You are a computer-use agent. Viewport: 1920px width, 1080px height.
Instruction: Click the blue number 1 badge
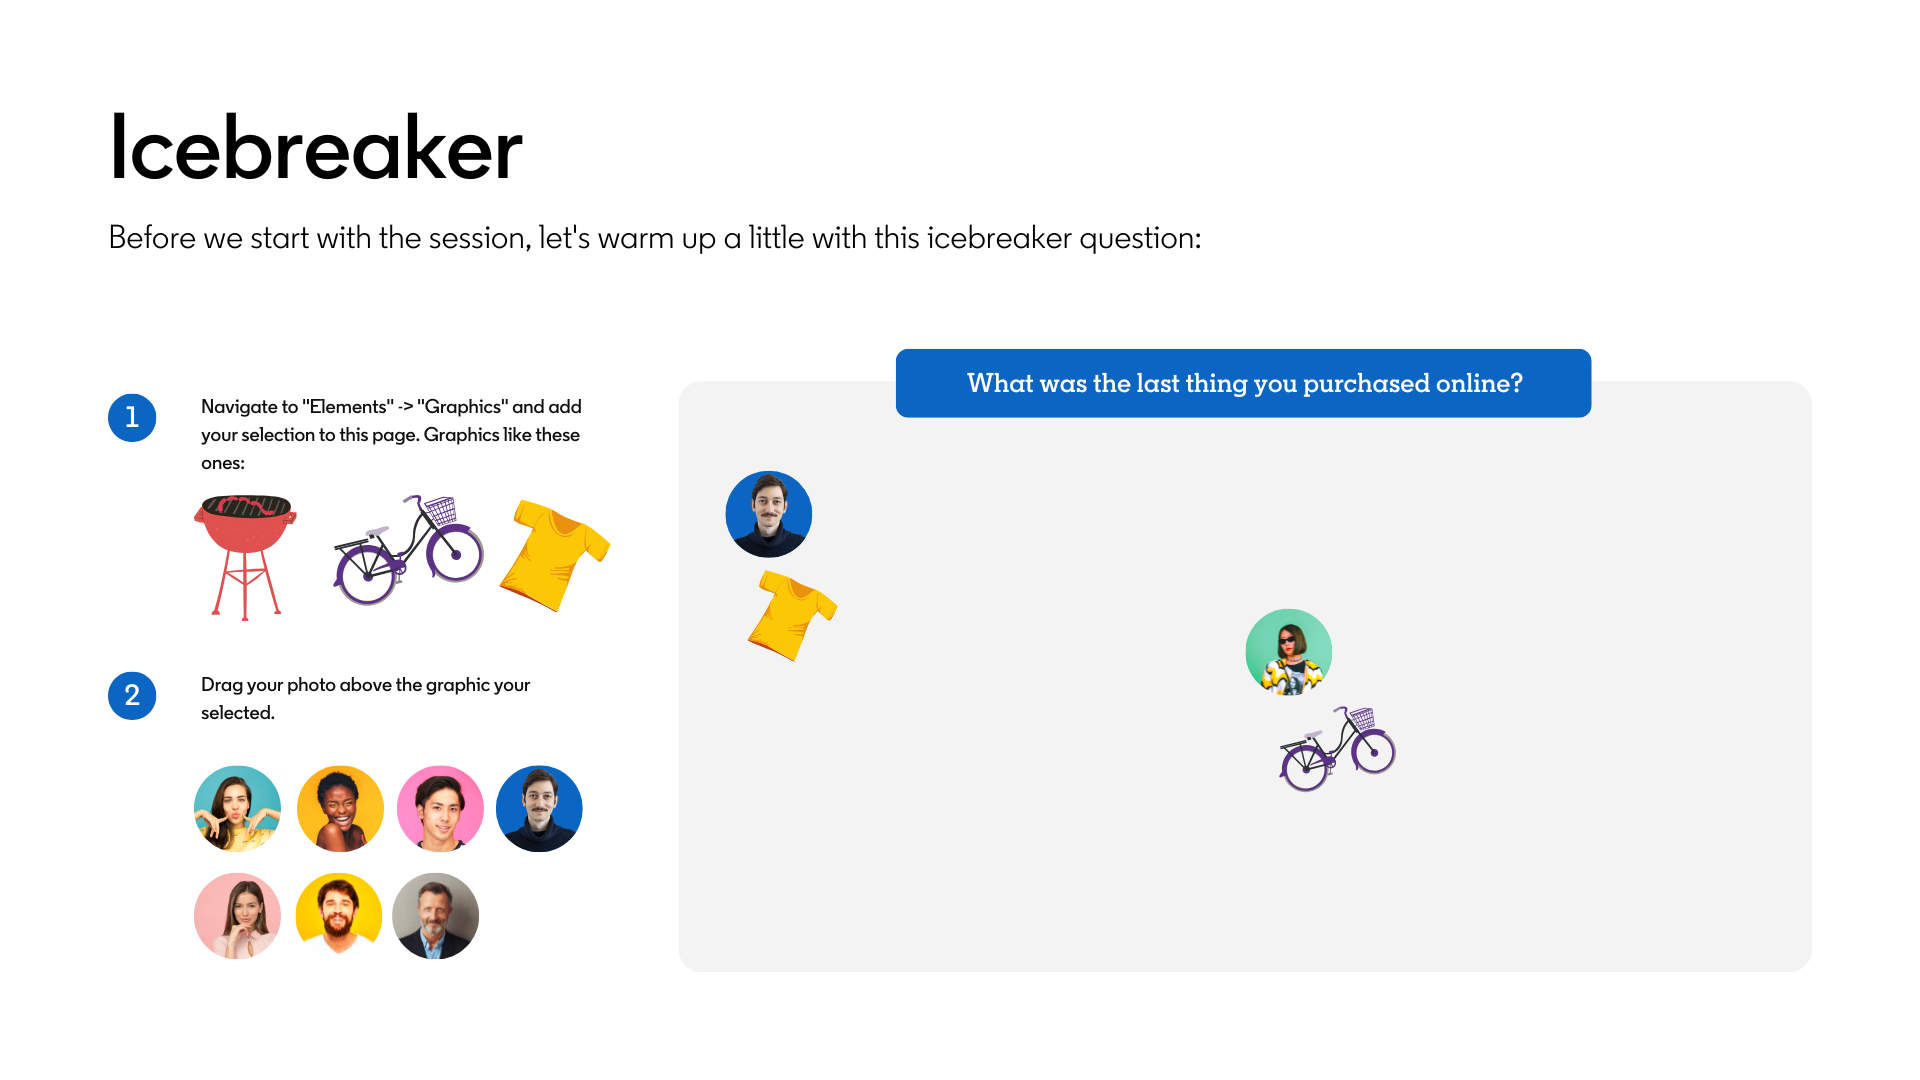pyautogui.click(x=132, y=418)
